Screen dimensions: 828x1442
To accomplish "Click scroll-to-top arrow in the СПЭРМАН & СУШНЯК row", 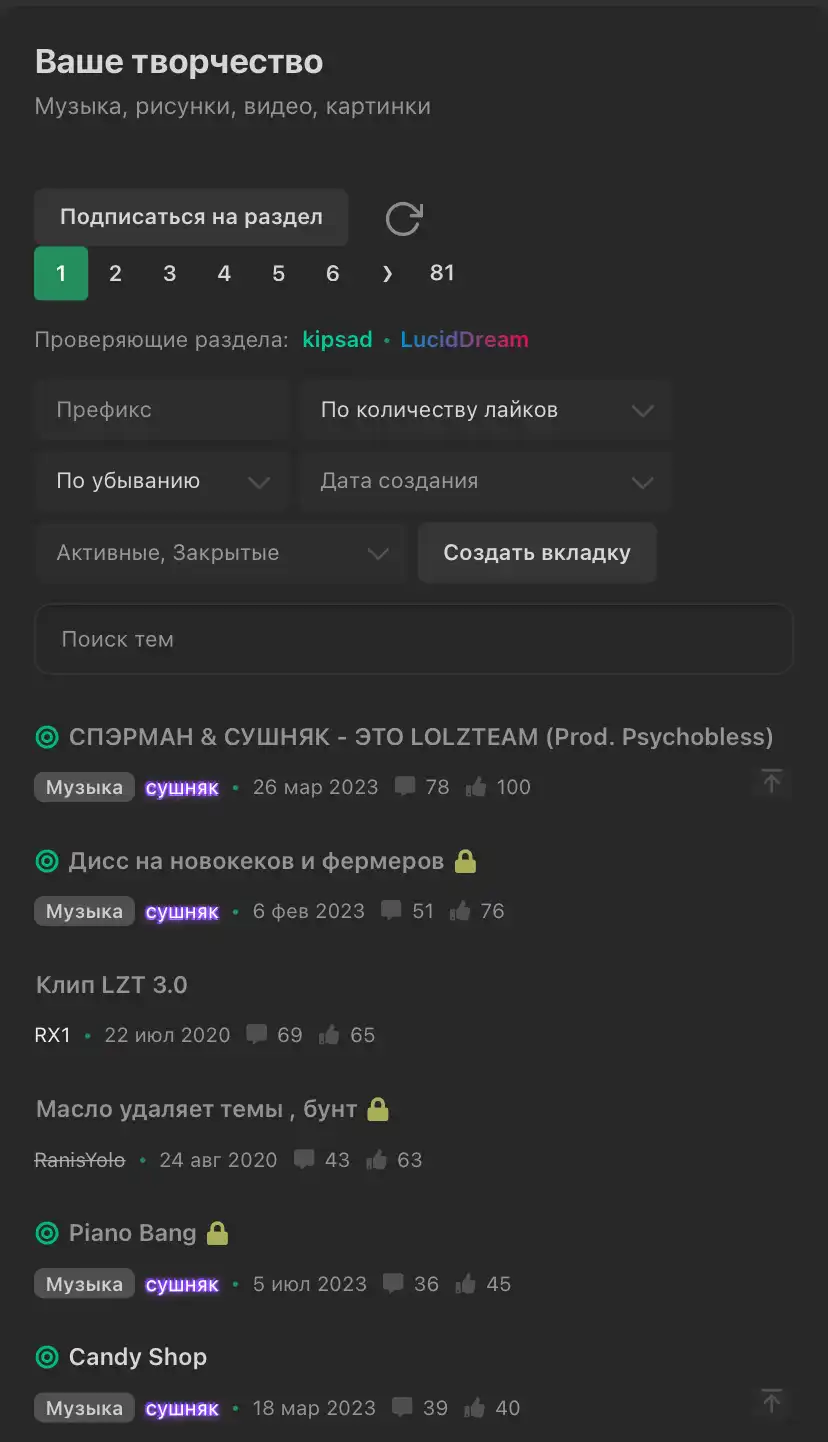I will (x=771, y=782).
